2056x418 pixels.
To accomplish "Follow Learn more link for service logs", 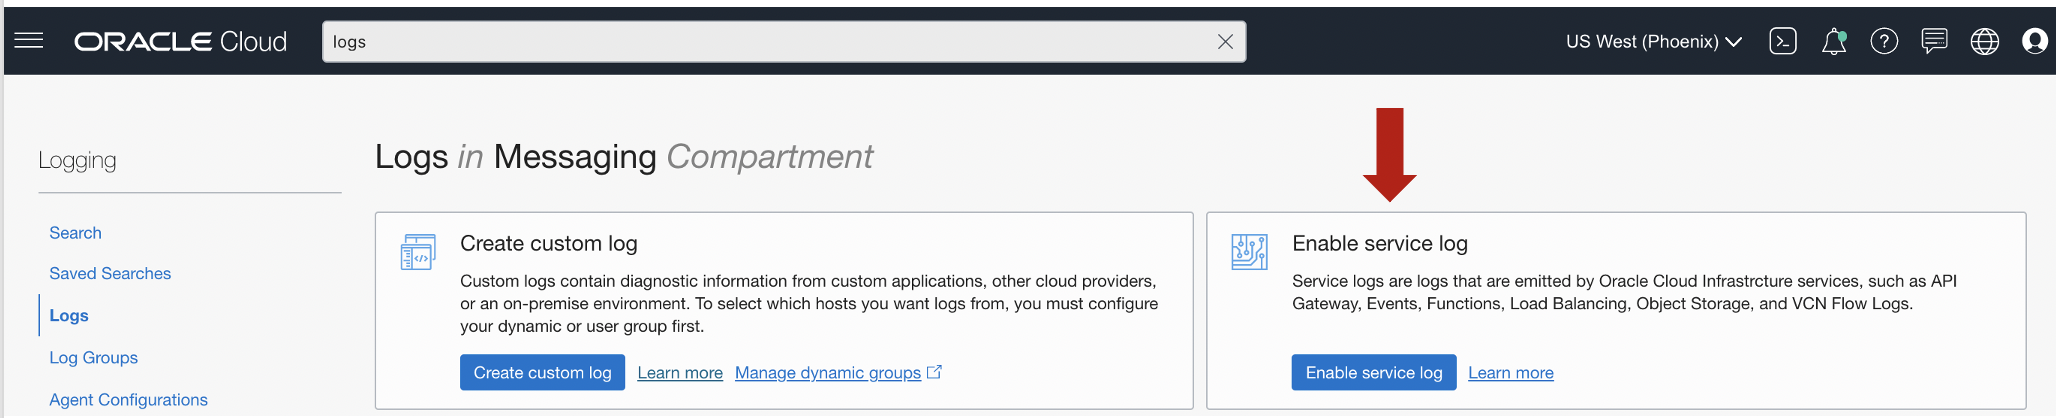I will pyautogui.click(x=1510, y=373).
